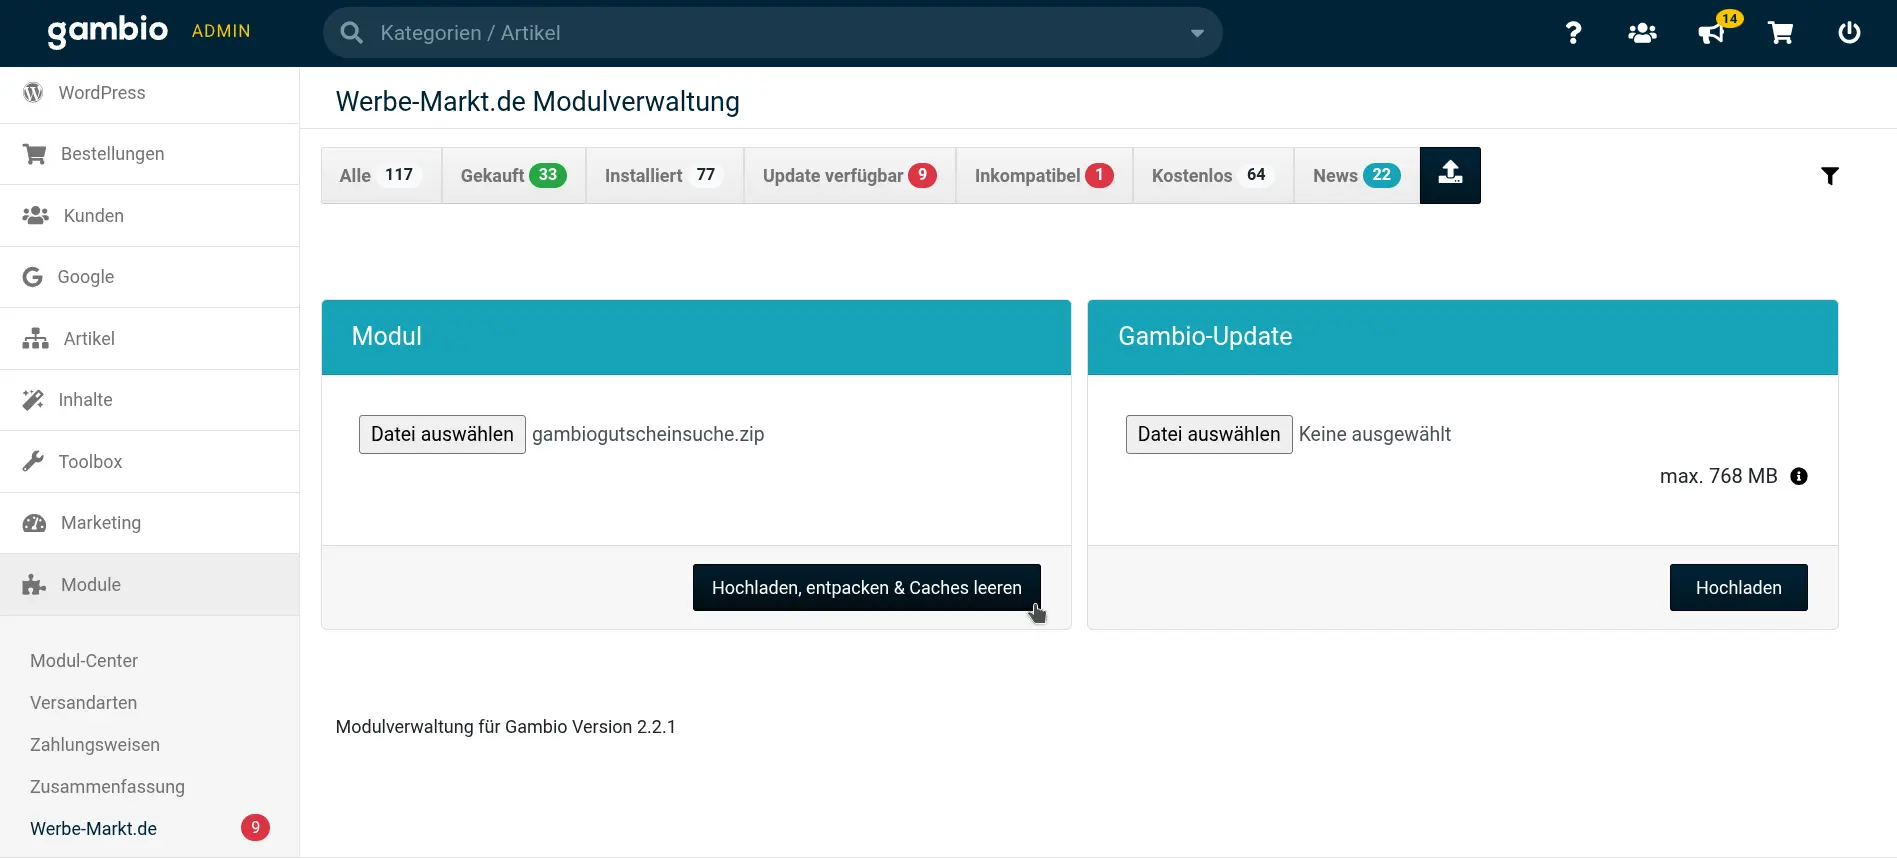
Task: Click the Keine ausgewählt text
Action: (1375, 434)
